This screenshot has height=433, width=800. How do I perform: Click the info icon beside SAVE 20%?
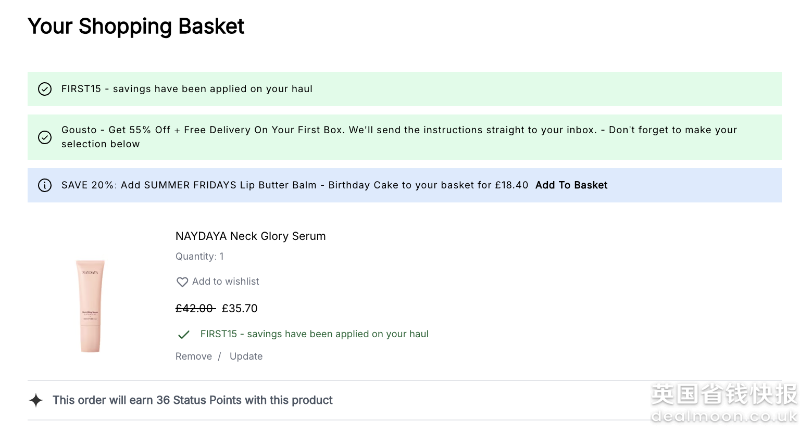coord(44,185)
